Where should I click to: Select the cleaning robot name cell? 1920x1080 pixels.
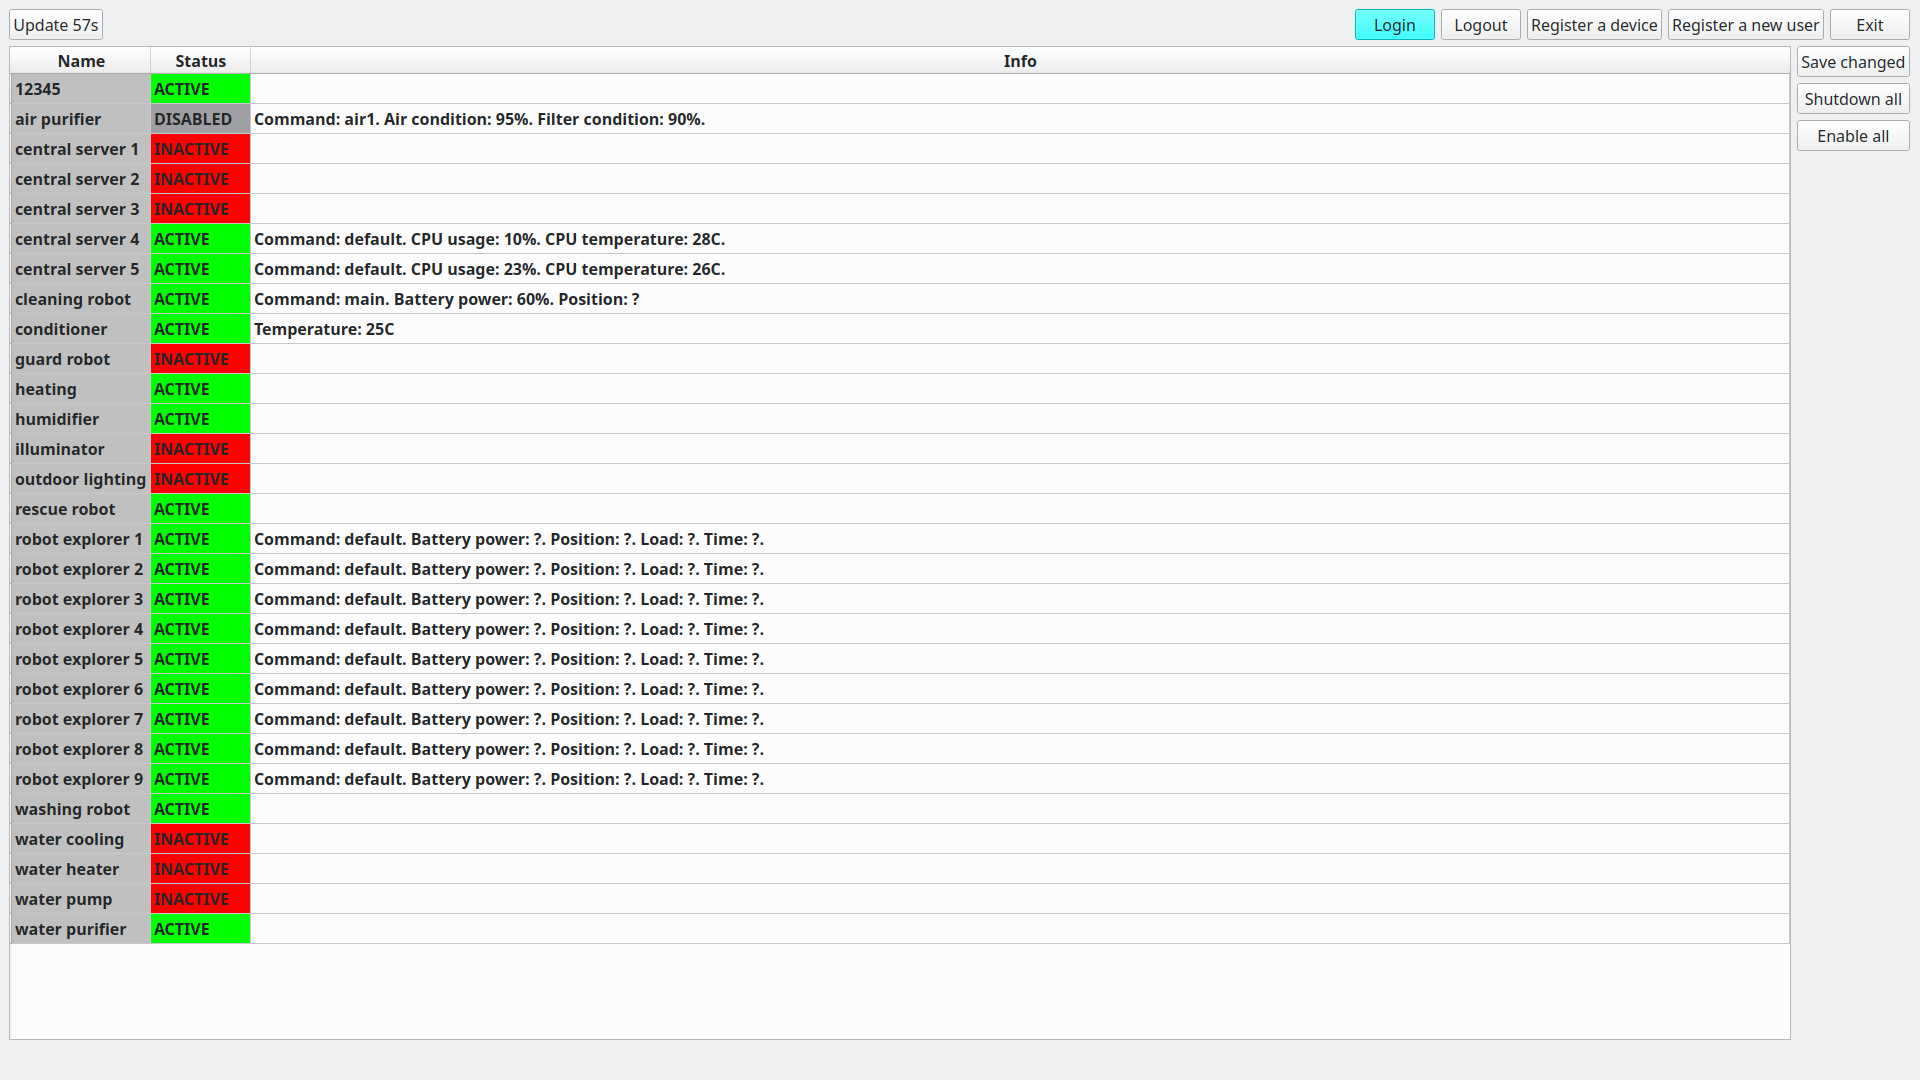81,299
